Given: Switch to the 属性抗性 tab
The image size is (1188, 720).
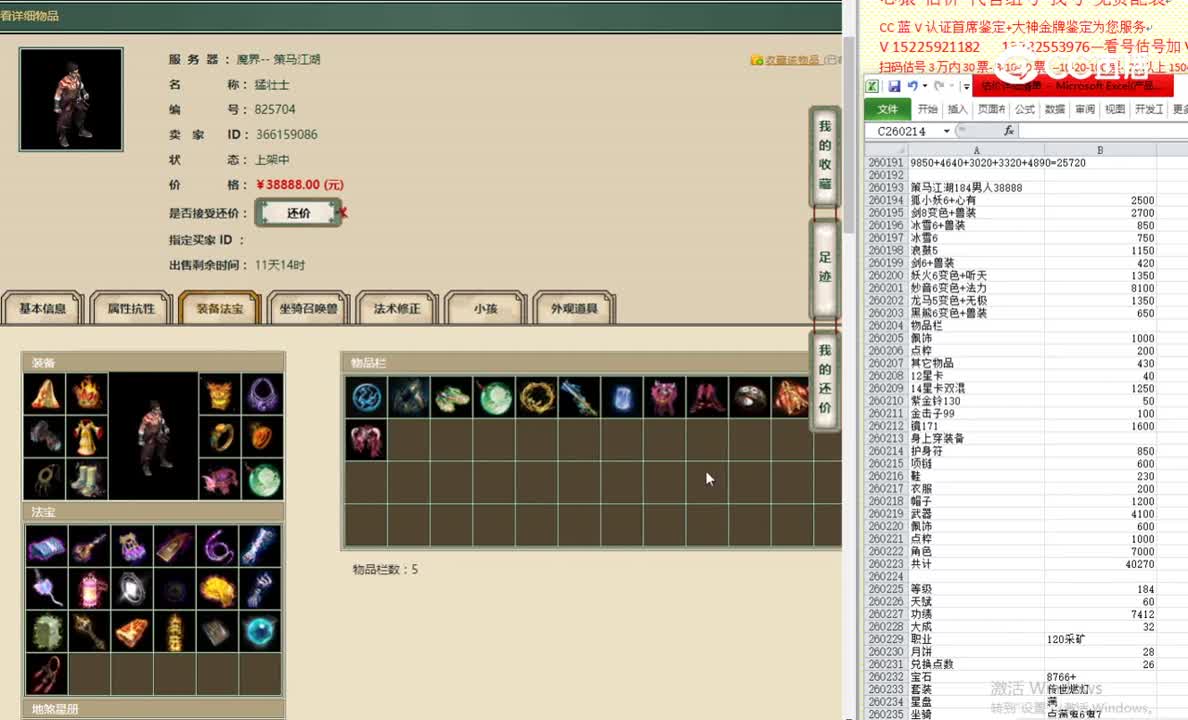Looking at the screenshot, I should (x=131, y=308).
